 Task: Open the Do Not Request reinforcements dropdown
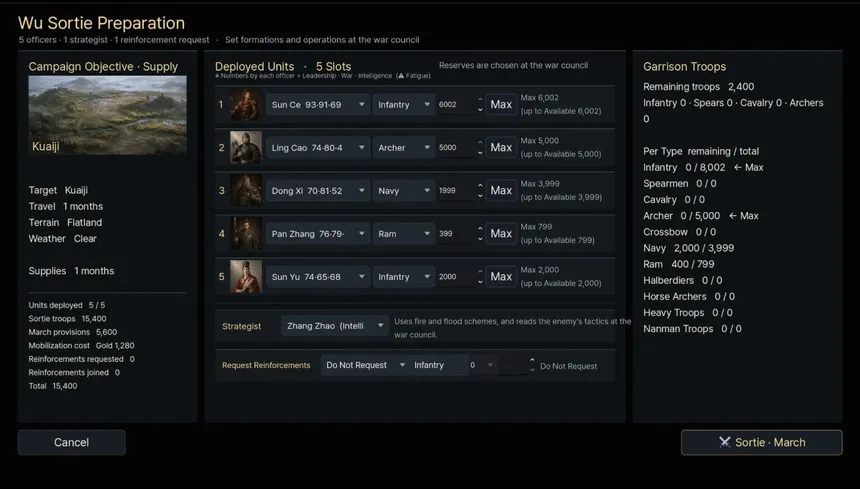(365, 365)
